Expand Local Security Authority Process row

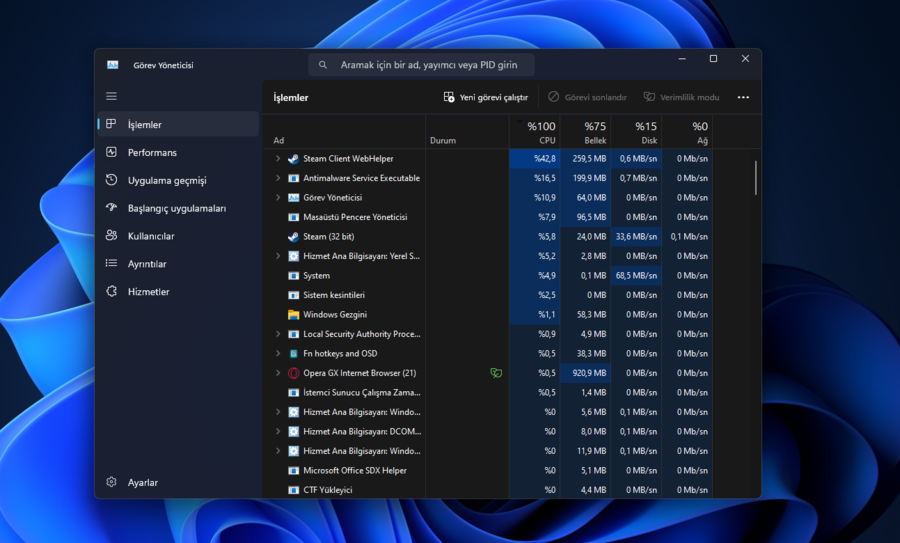tap(278, 334)
